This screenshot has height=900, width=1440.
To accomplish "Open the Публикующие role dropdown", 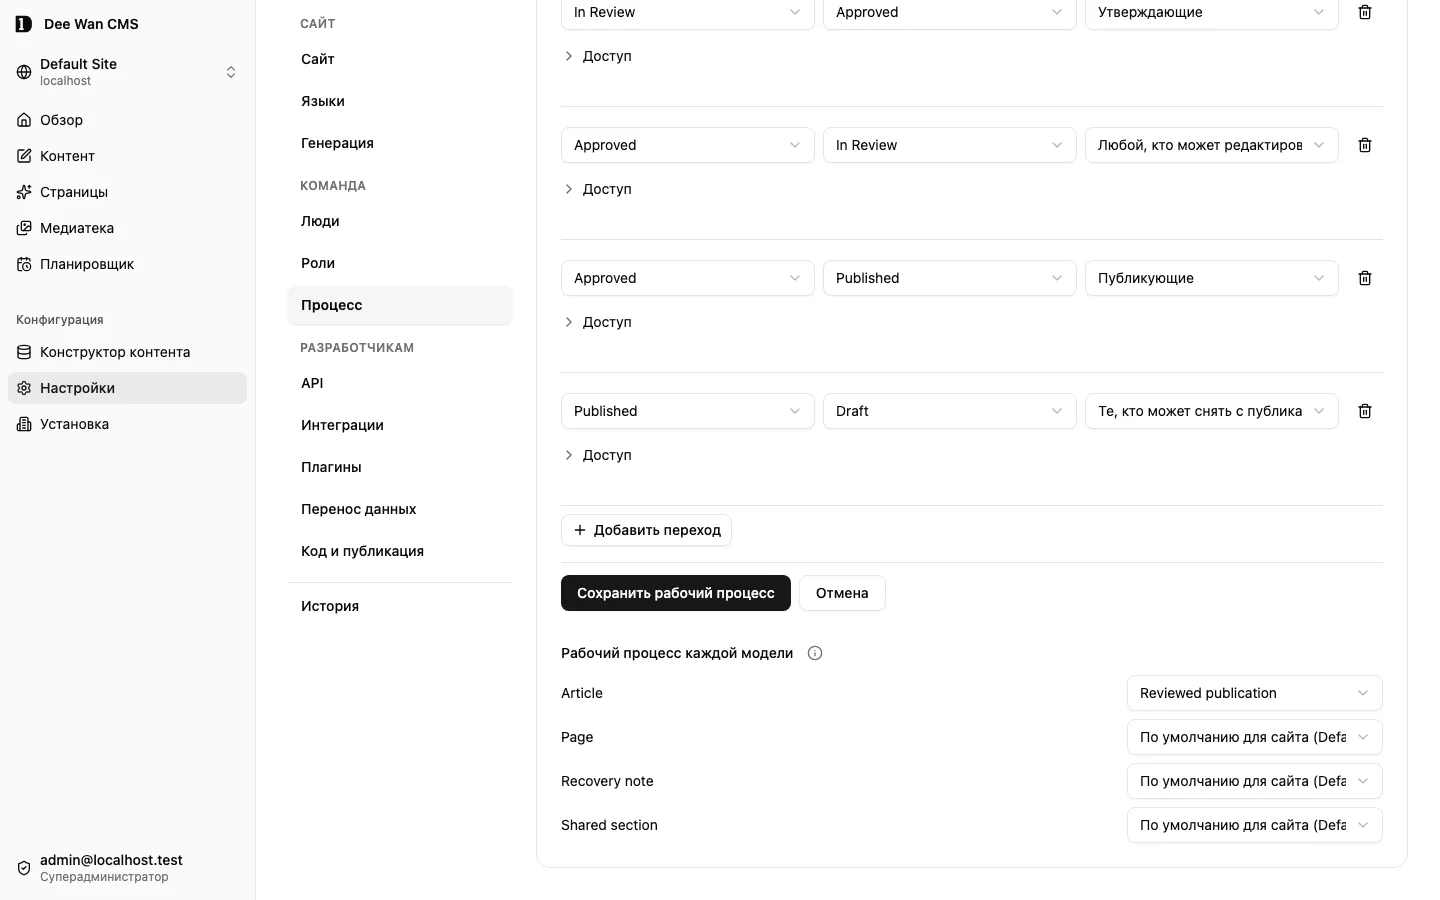I will (1211, 278).
